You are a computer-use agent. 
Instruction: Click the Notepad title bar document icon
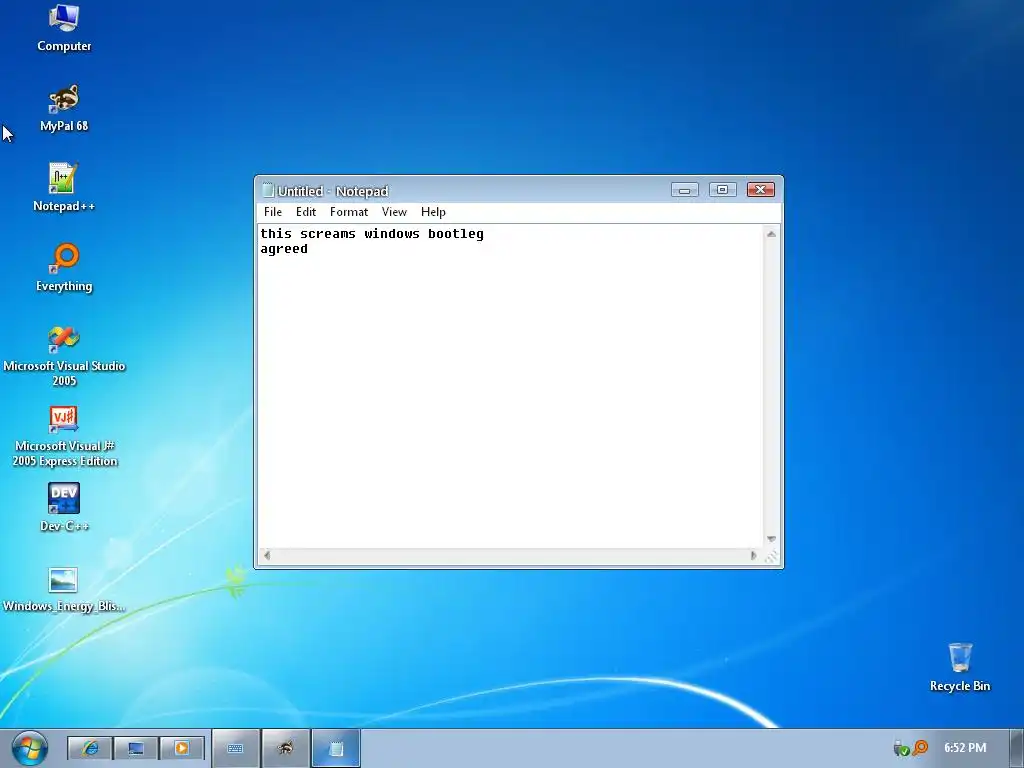(267, 190)
